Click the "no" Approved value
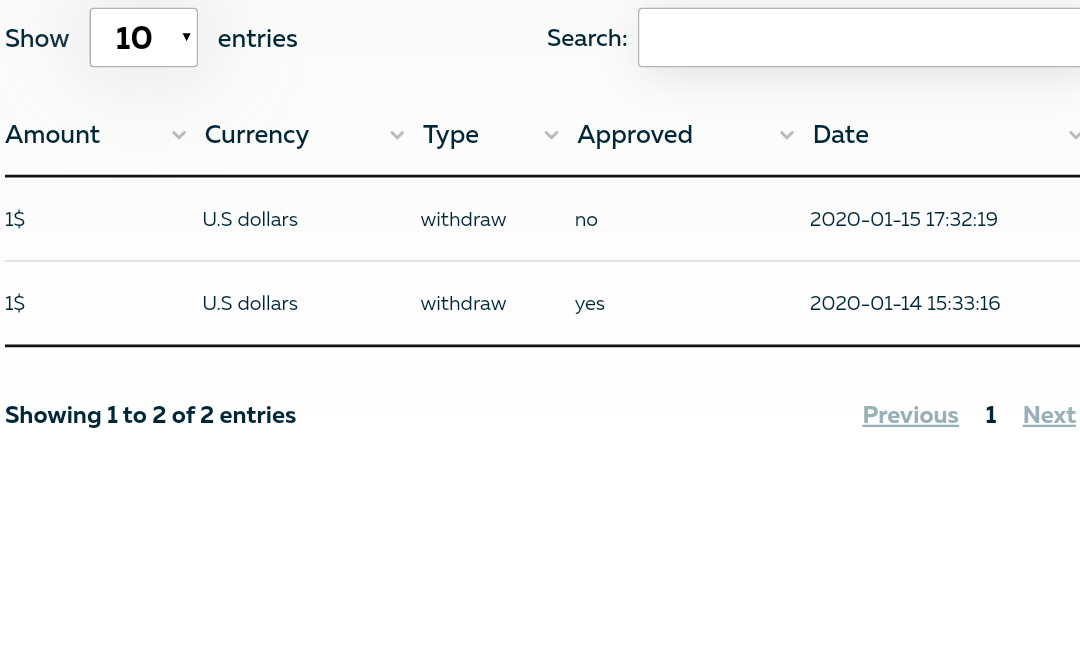 pyautogui.click(x=586, y=219)
